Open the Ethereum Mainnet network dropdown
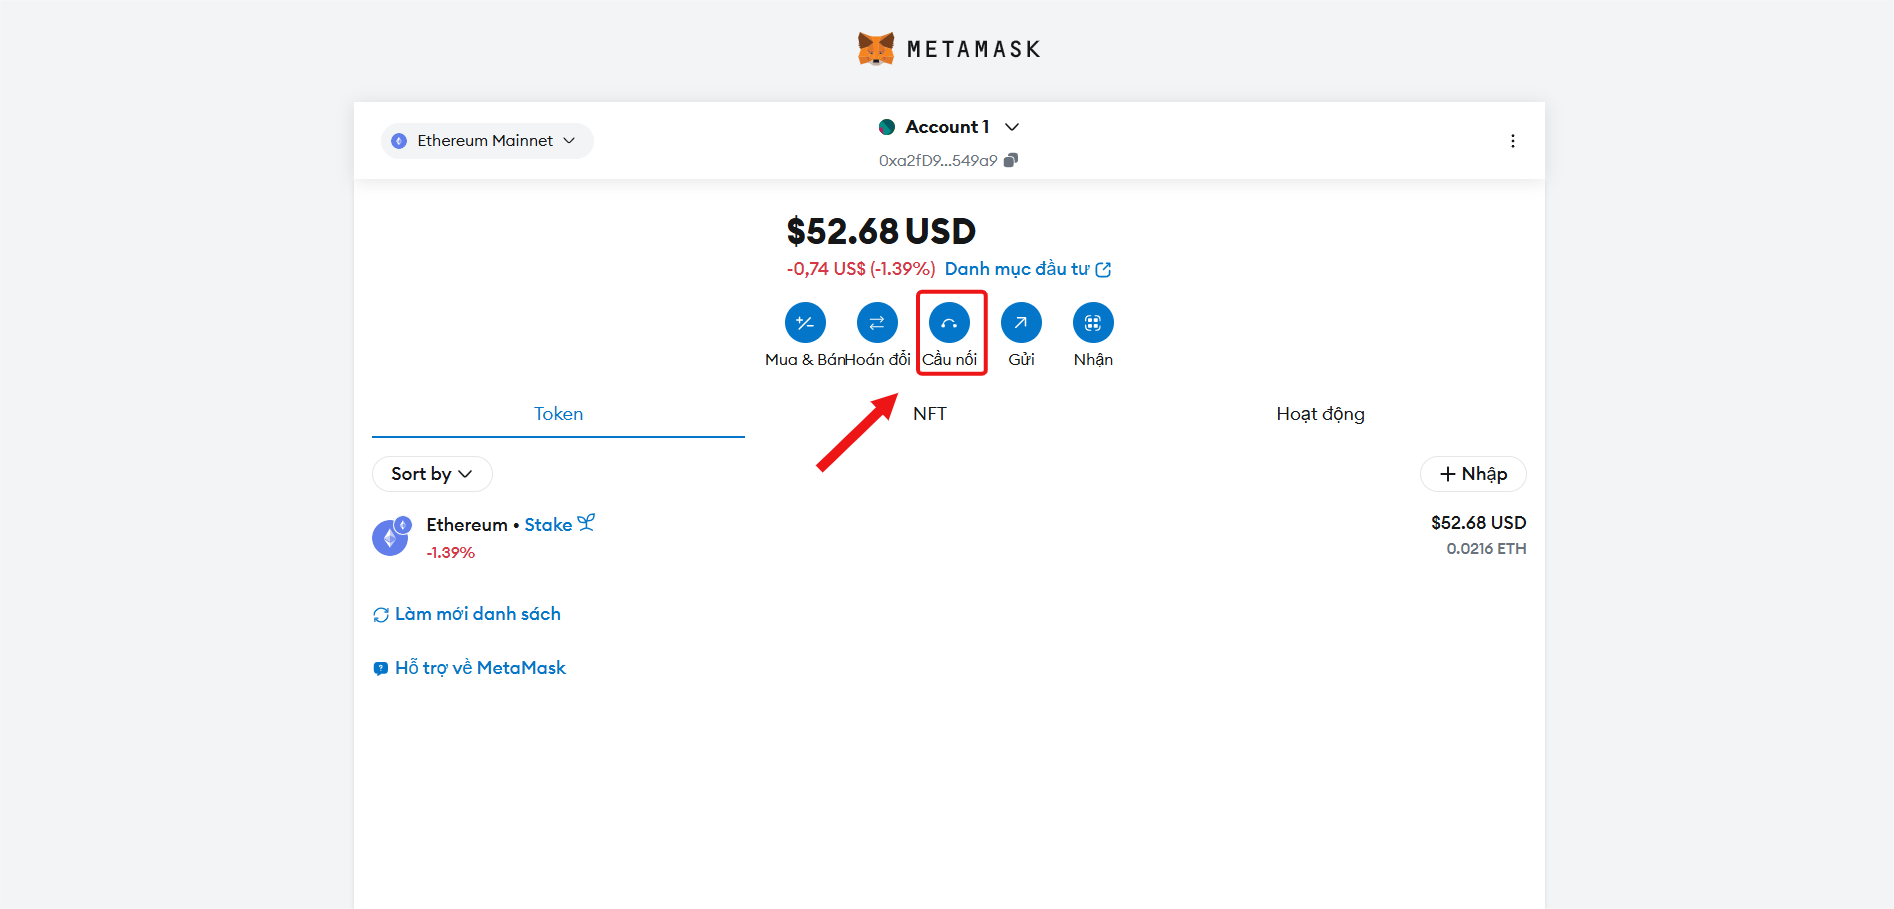The height and width of the screenshot is (909, 1894). [487, 141]
